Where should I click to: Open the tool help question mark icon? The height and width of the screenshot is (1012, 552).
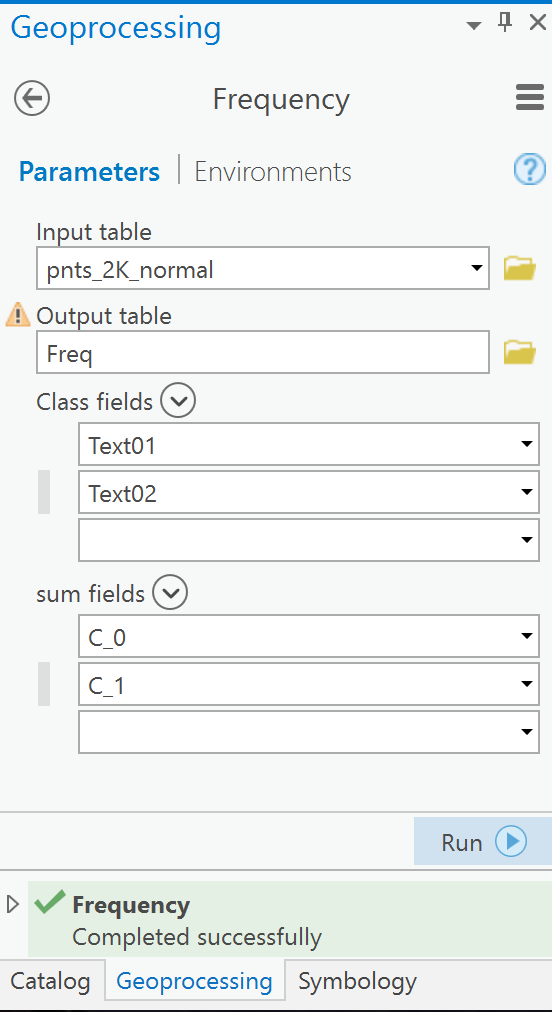click(x=529, y=170)
